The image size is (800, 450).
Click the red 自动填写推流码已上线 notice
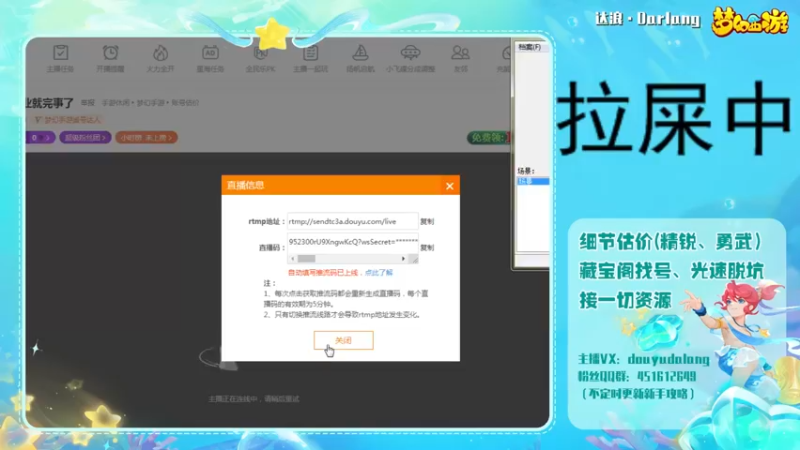323,273
